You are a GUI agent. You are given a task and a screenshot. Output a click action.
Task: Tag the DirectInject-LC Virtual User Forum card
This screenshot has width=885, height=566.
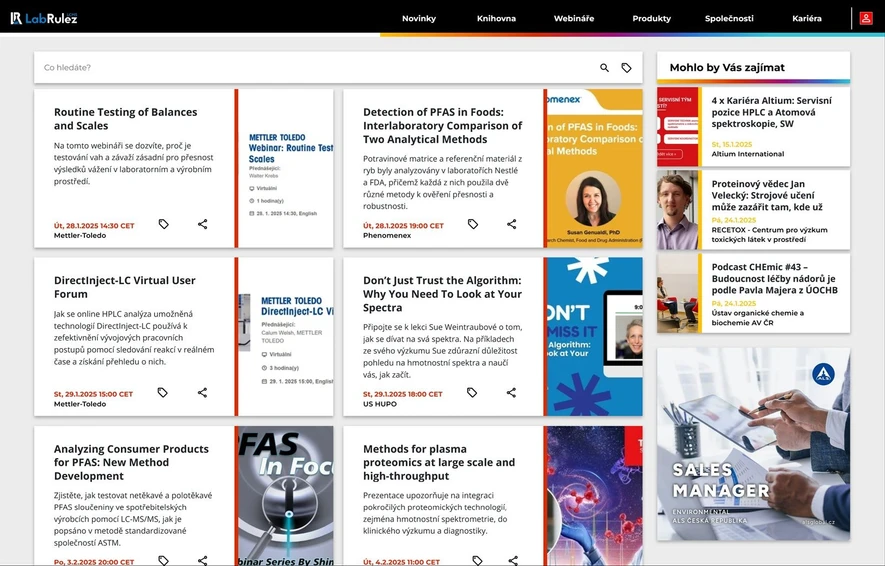click(163, 392)
